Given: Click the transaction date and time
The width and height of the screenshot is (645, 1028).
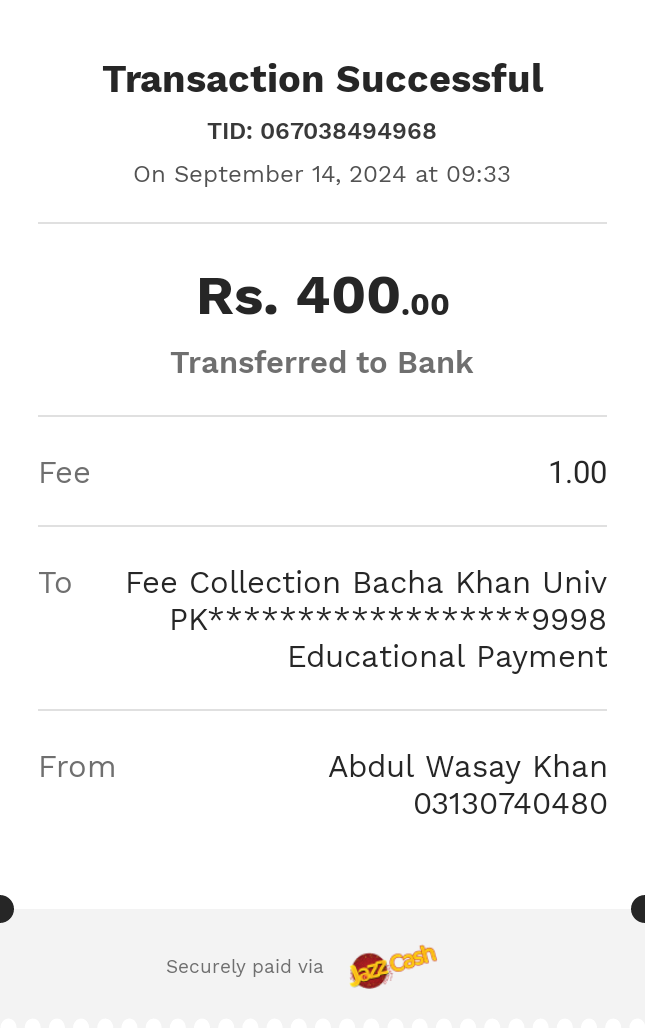Looking at the screenshot, I should tap(322, 174).
